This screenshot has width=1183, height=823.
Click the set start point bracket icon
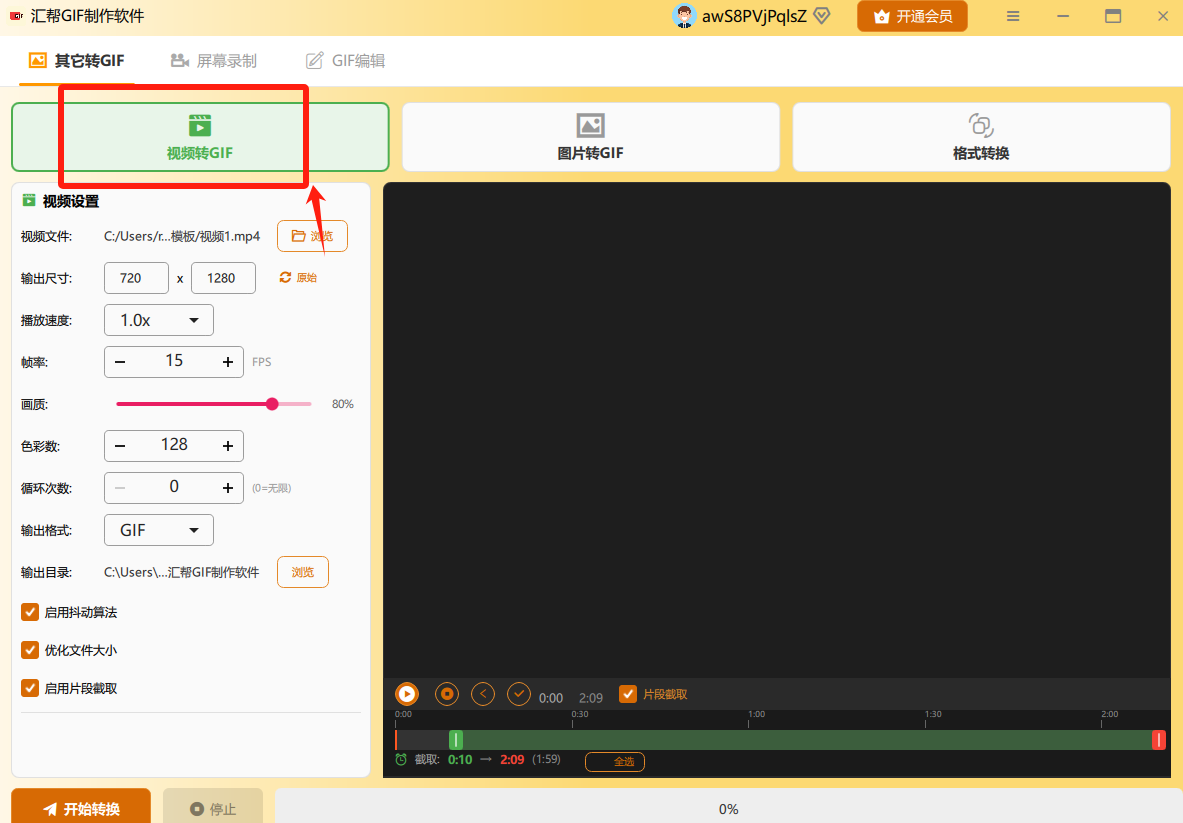(483, 694)
